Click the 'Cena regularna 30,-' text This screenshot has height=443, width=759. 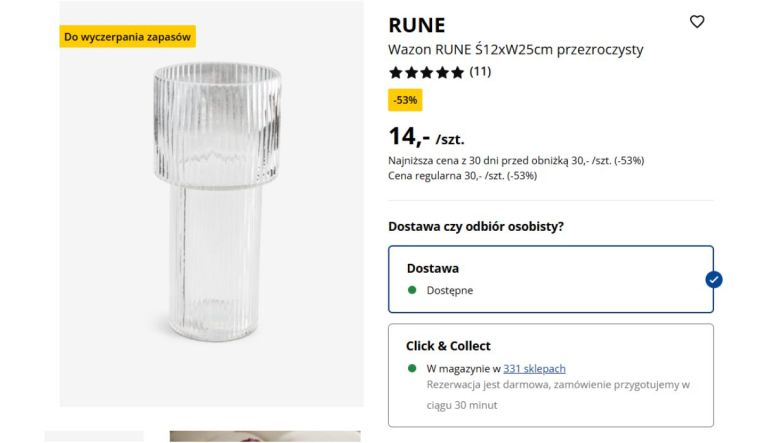(462, 176)
